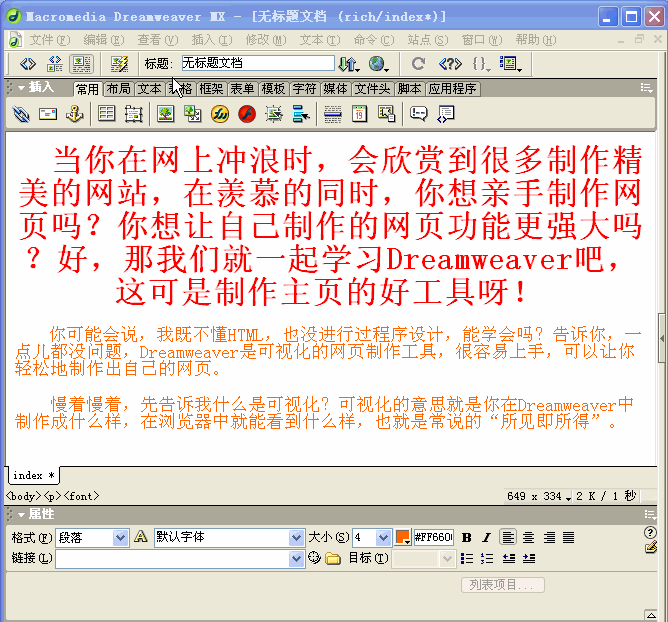
Task: Insert Rollover Image icon
Action: [274, 114]
